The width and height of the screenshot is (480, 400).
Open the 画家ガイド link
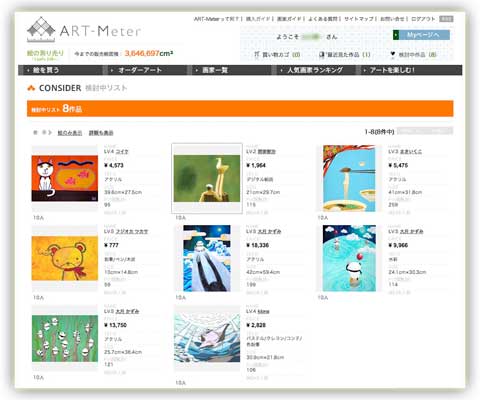(289, 19)
